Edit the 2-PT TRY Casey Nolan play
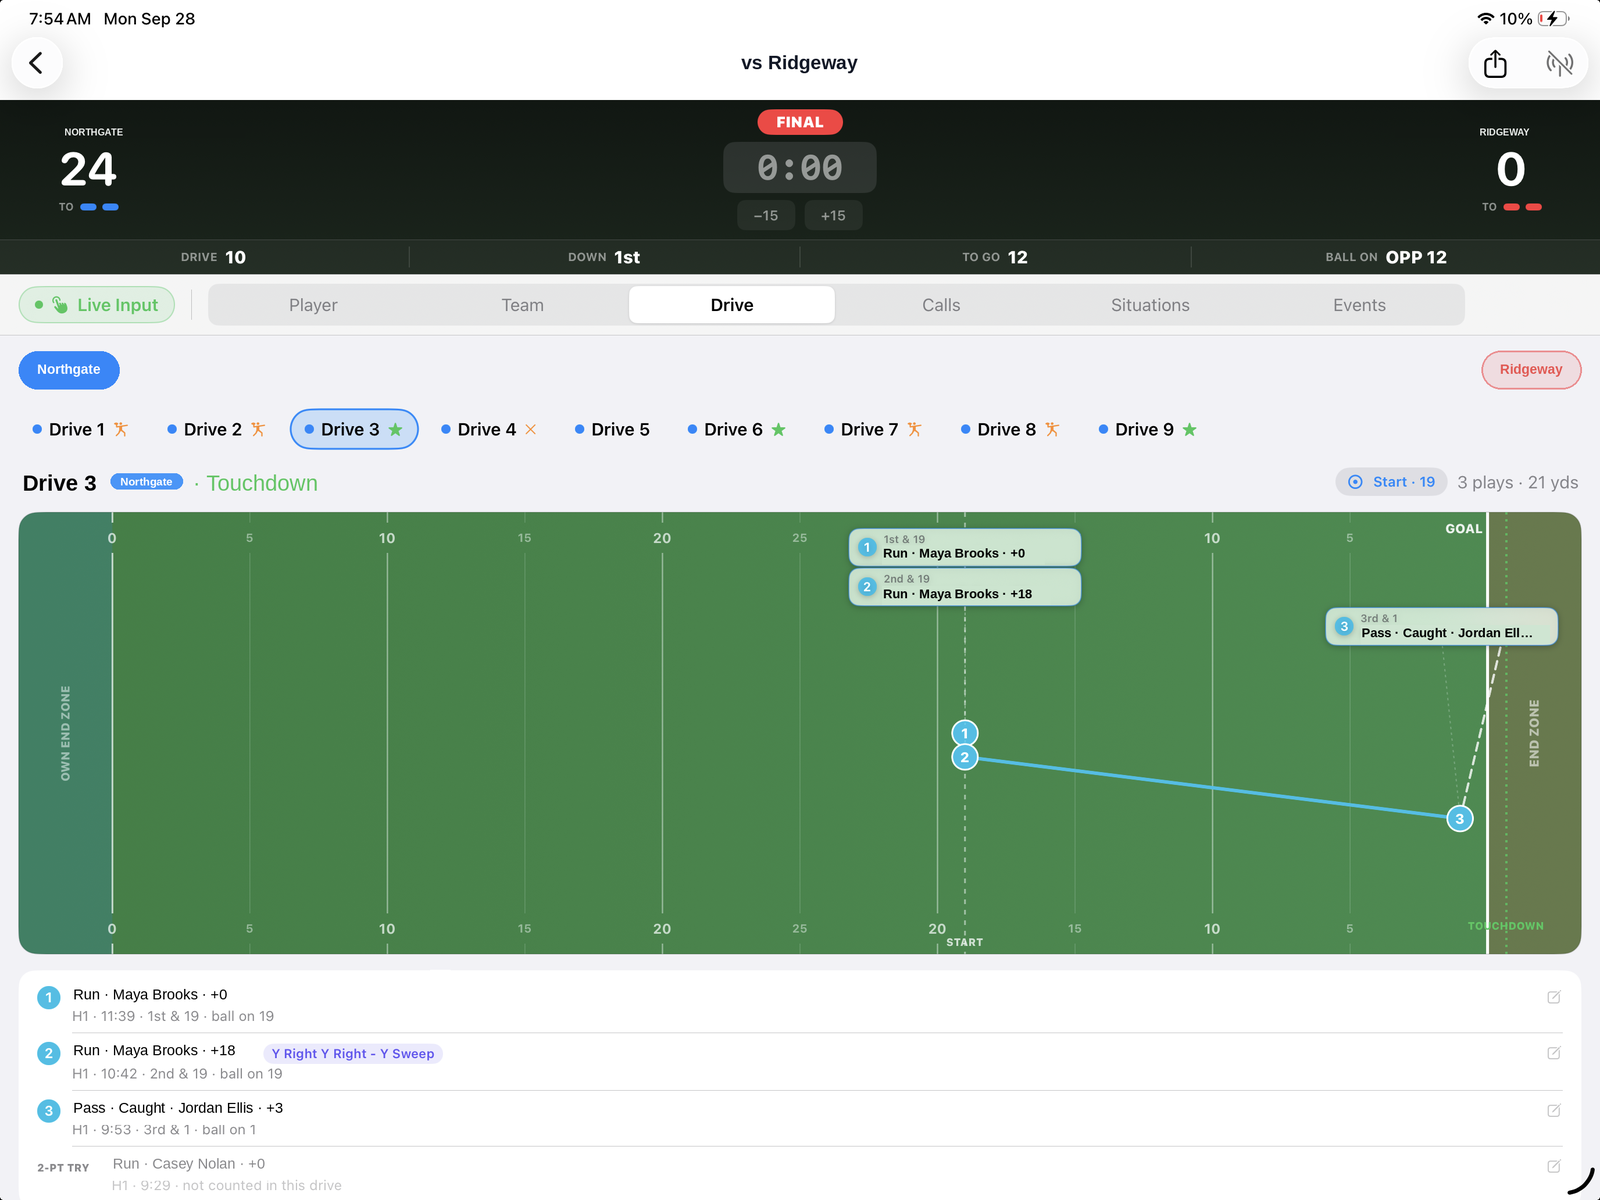Screen dimensions: 1600x1200 click(x=1554, y=1166)
